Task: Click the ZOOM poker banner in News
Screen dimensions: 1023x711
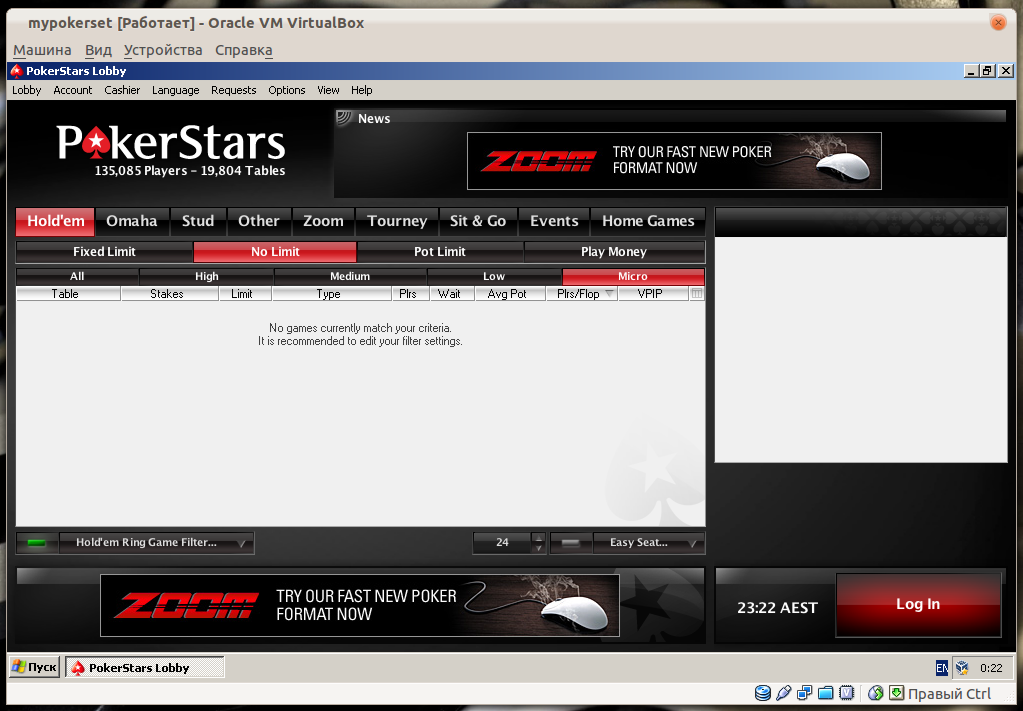Action: coord(674,161)
